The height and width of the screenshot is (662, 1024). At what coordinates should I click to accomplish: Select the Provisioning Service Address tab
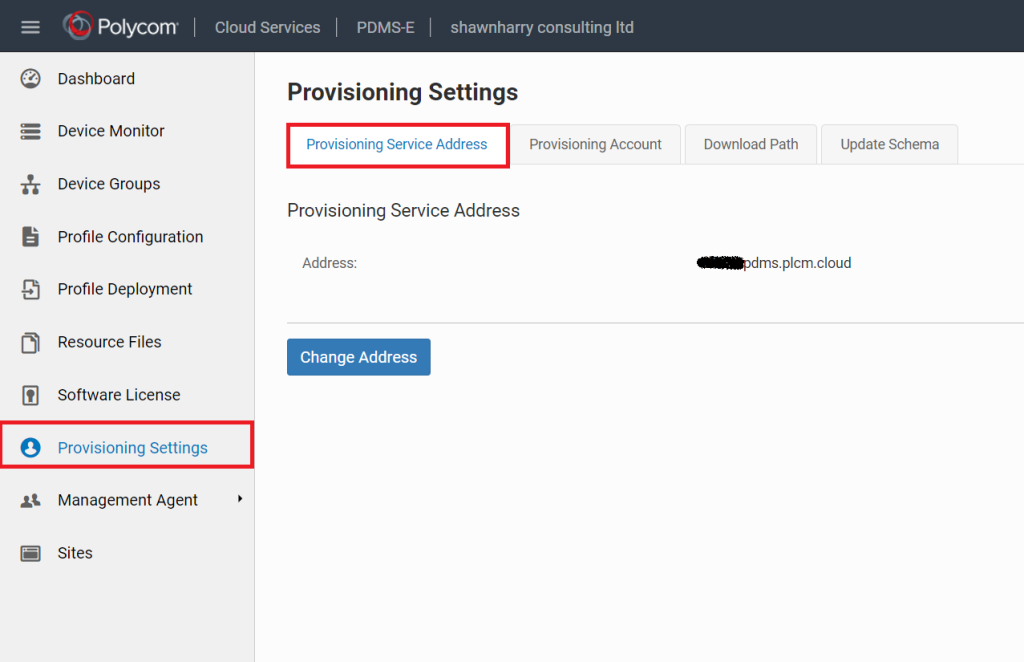(x=397, y=144)
